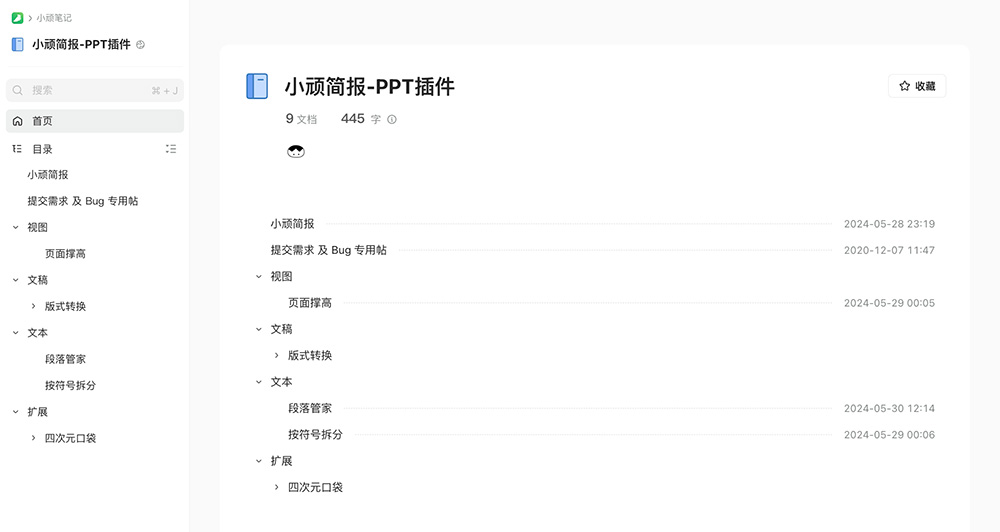Screen dimensions: 1000x532
Task: Click timestamp 2024-05-29 00:06
Action: (889, 434)
